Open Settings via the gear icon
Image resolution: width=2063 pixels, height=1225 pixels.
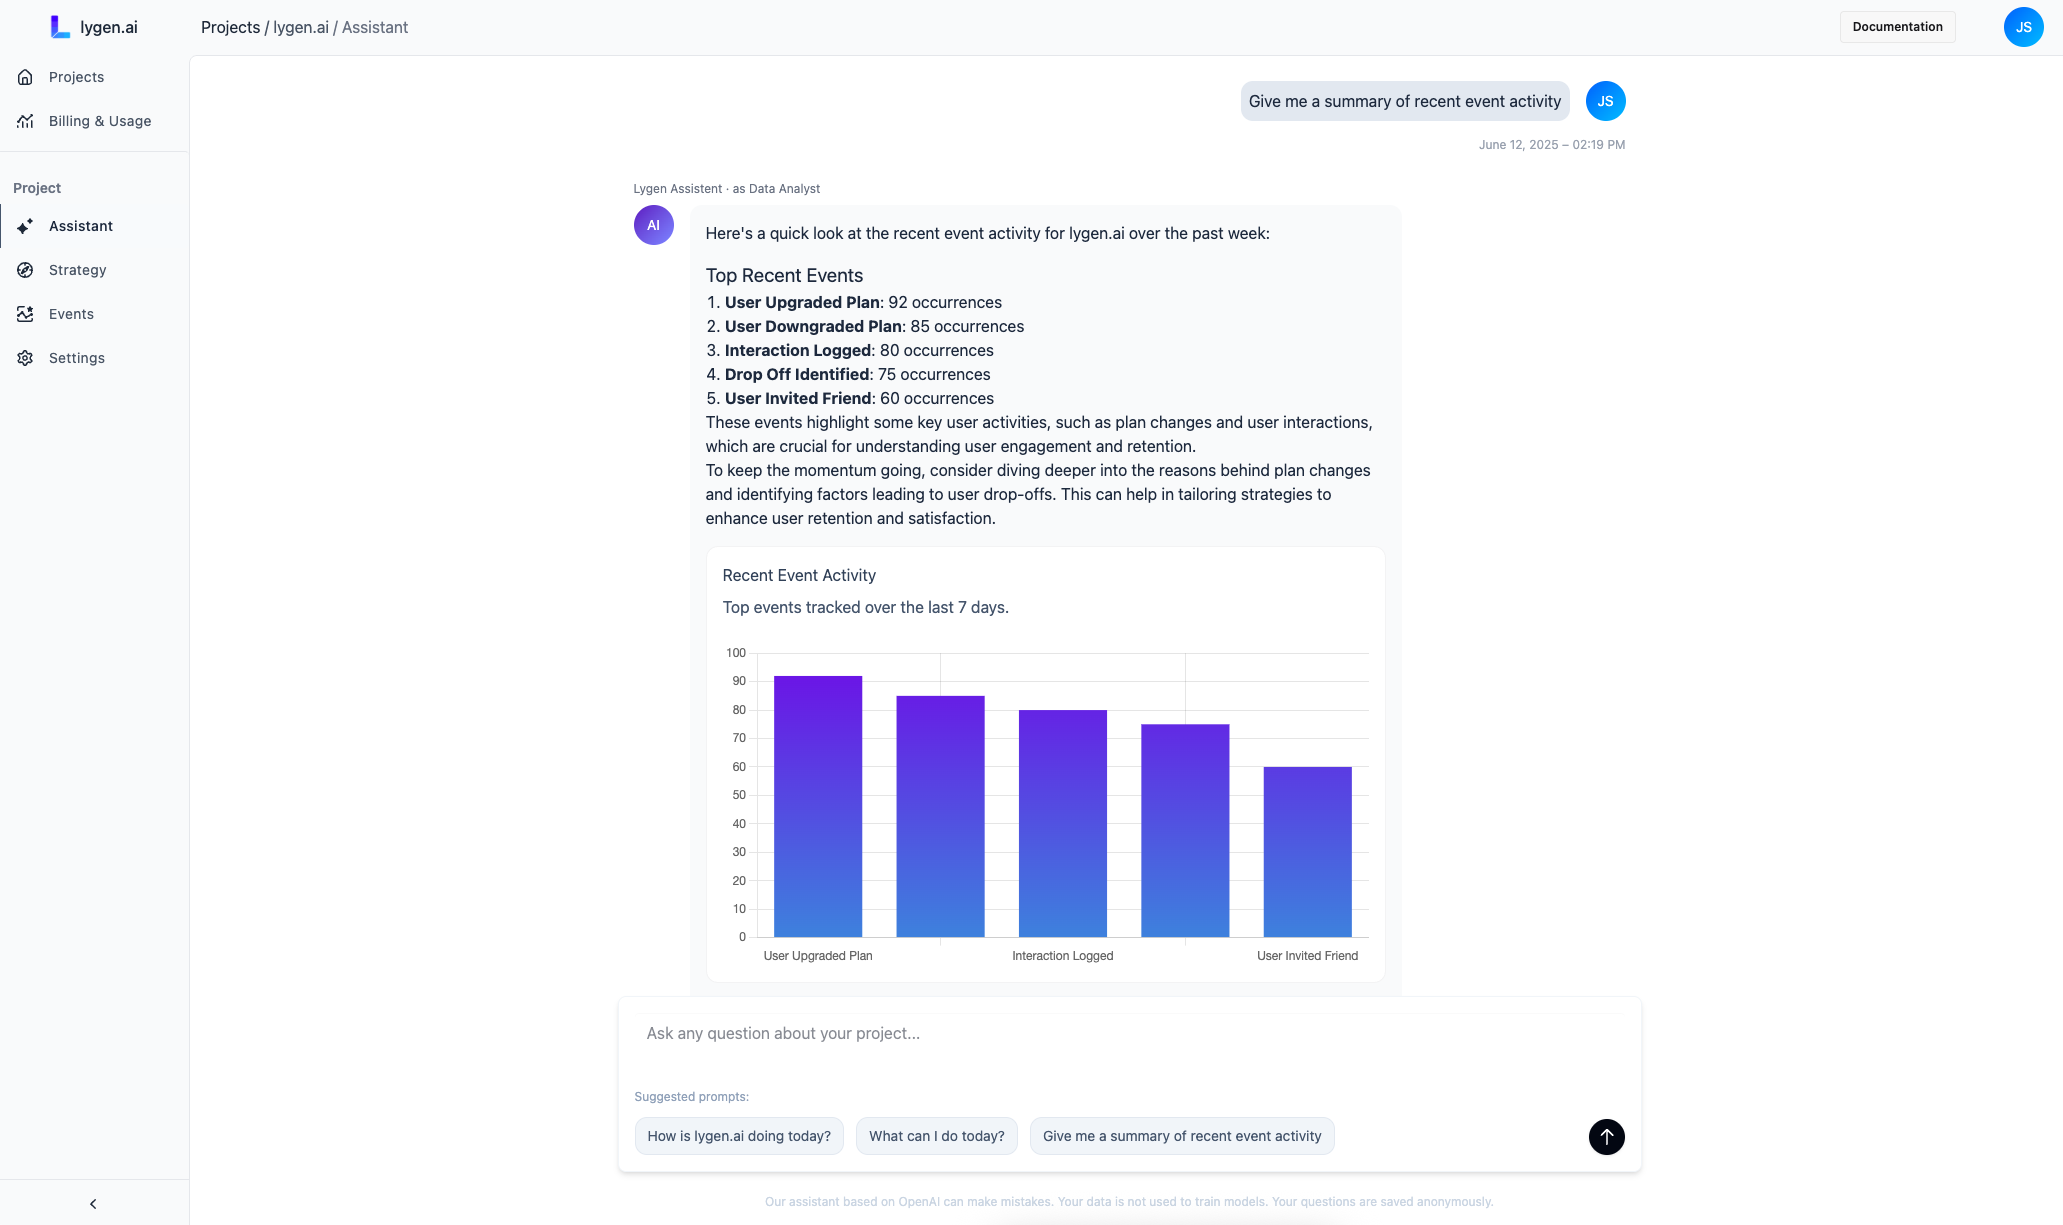pos(26,358)
